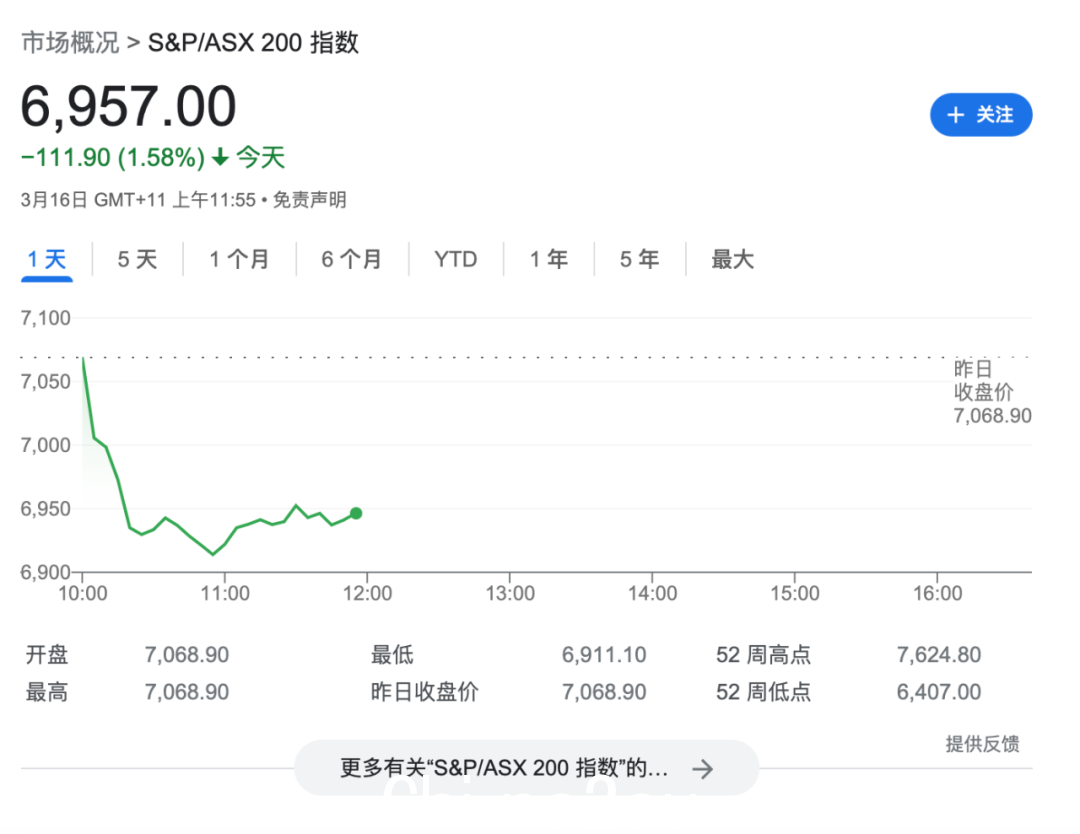Click the 最低 row label
1080x834 pixels.
pos(392,654)
